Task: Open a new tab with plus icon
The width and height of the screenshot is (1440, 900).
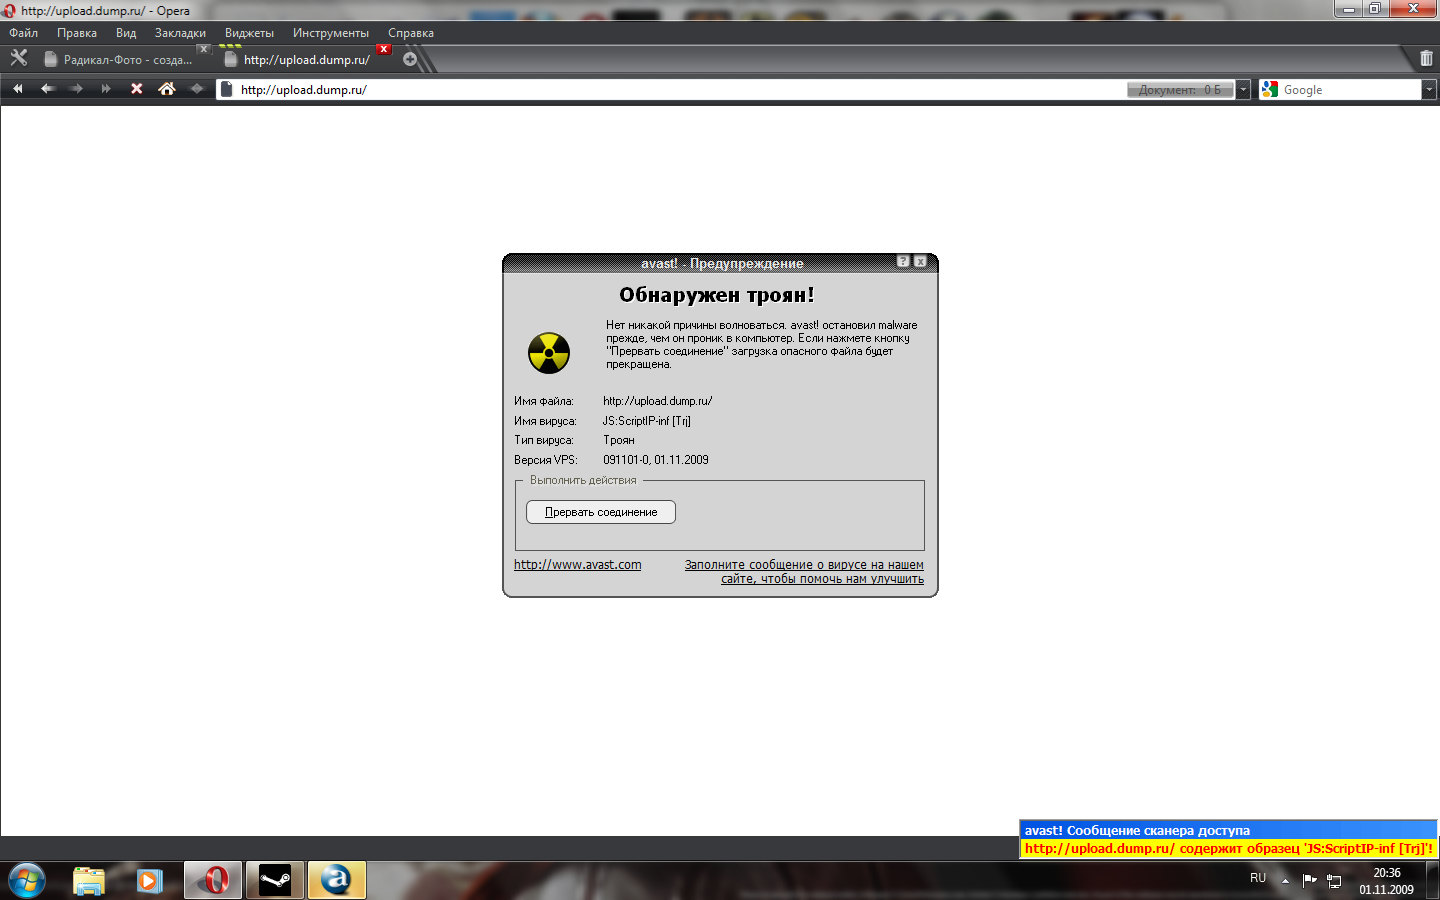Action: point(410,59)
